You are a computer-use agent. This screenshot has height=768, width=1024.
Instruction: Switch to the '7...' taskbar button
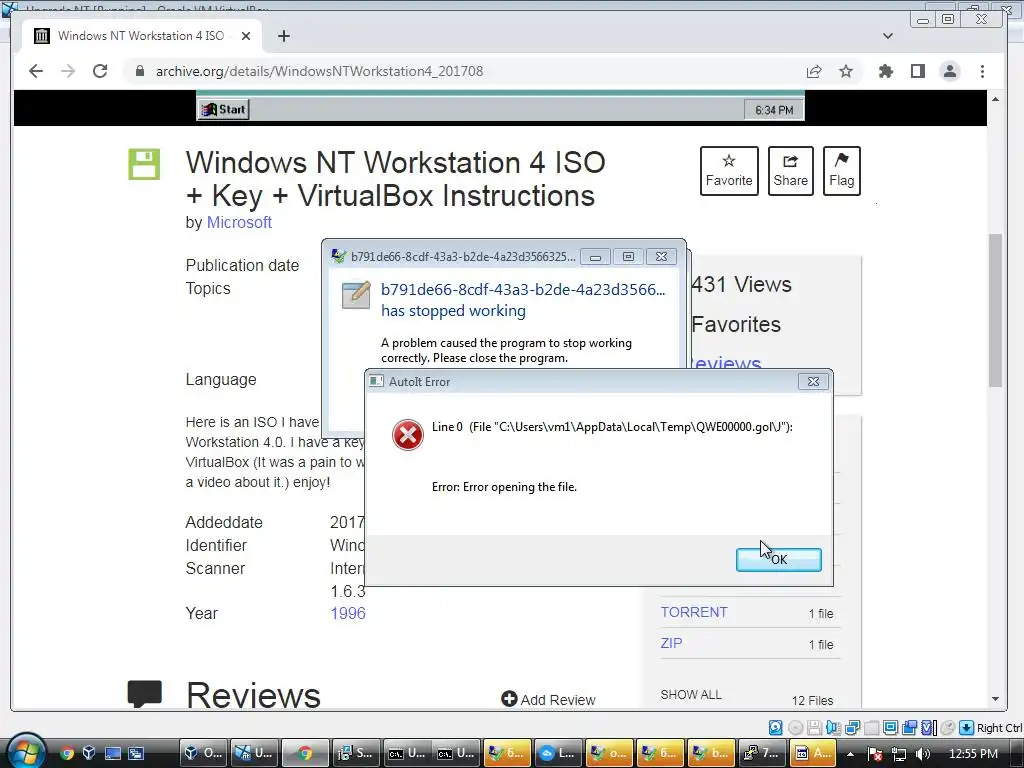coord(762,753)
